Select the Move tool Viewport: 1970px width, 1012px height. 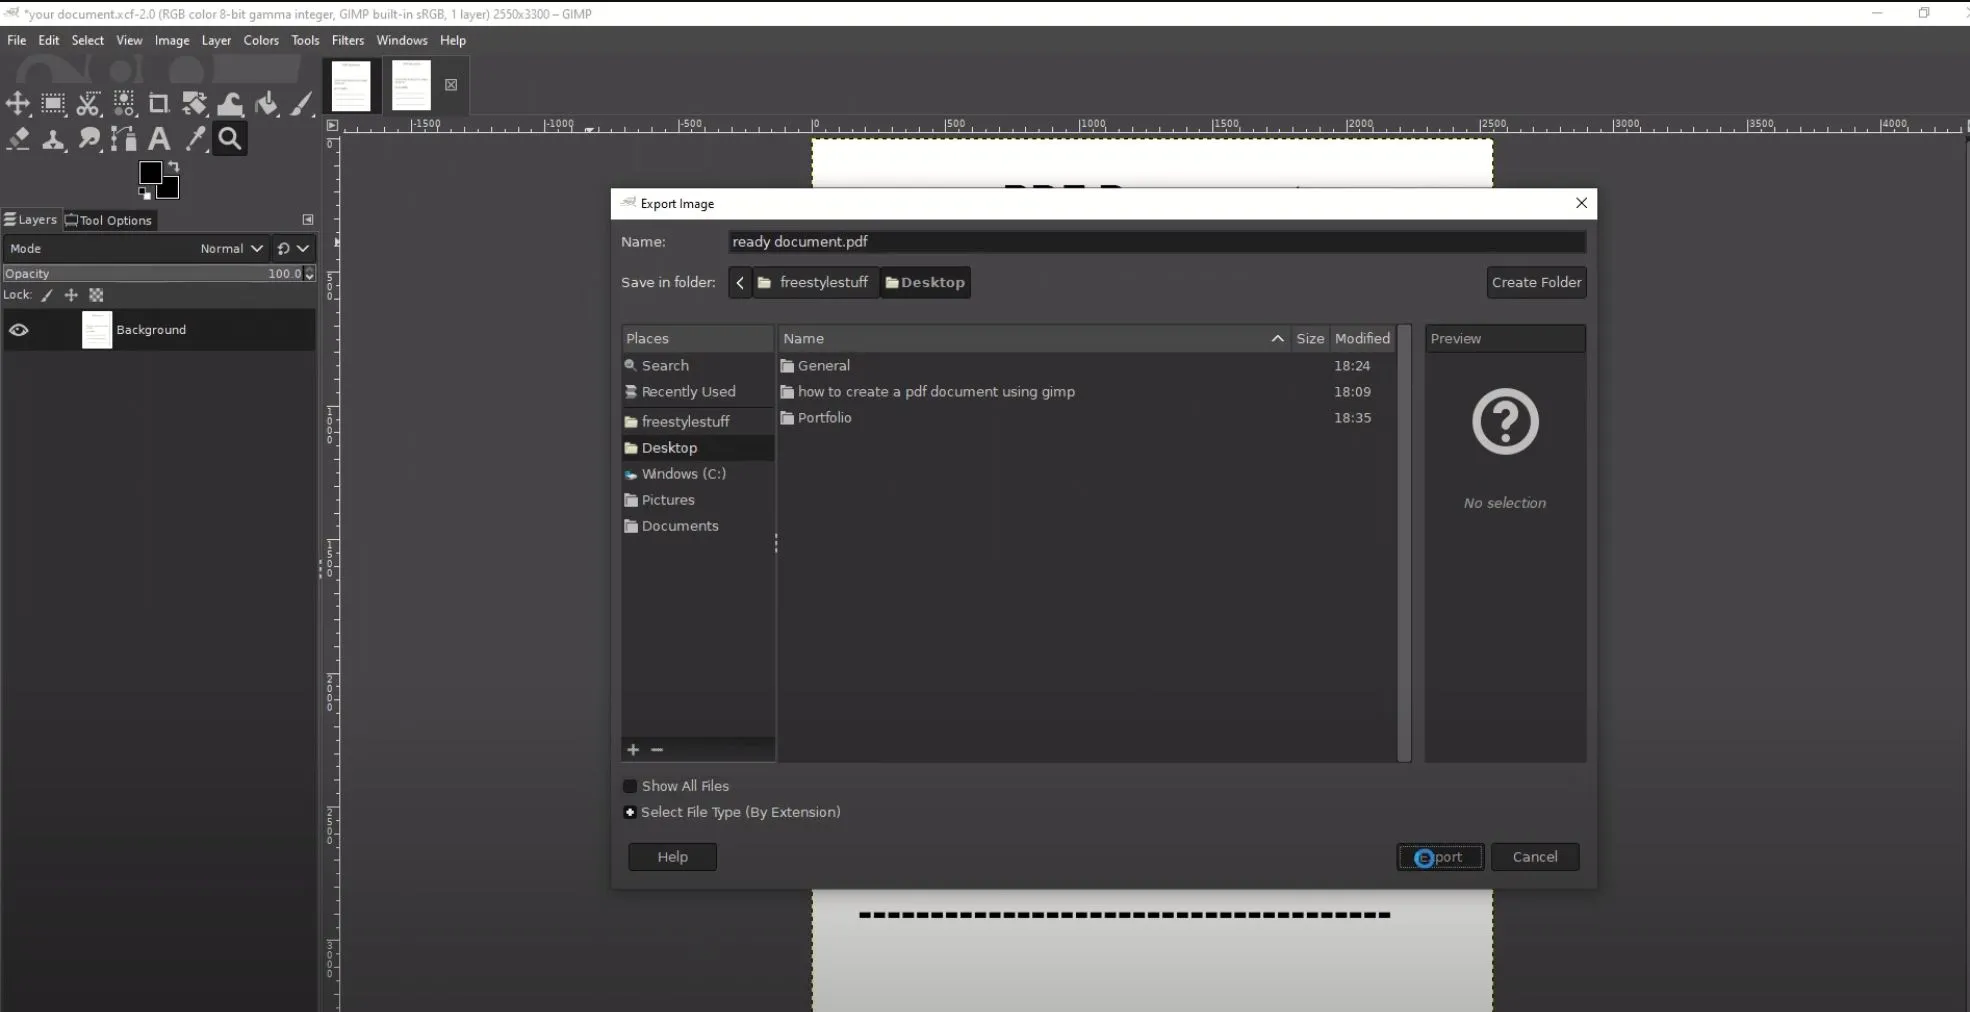(x=17, y=104)
